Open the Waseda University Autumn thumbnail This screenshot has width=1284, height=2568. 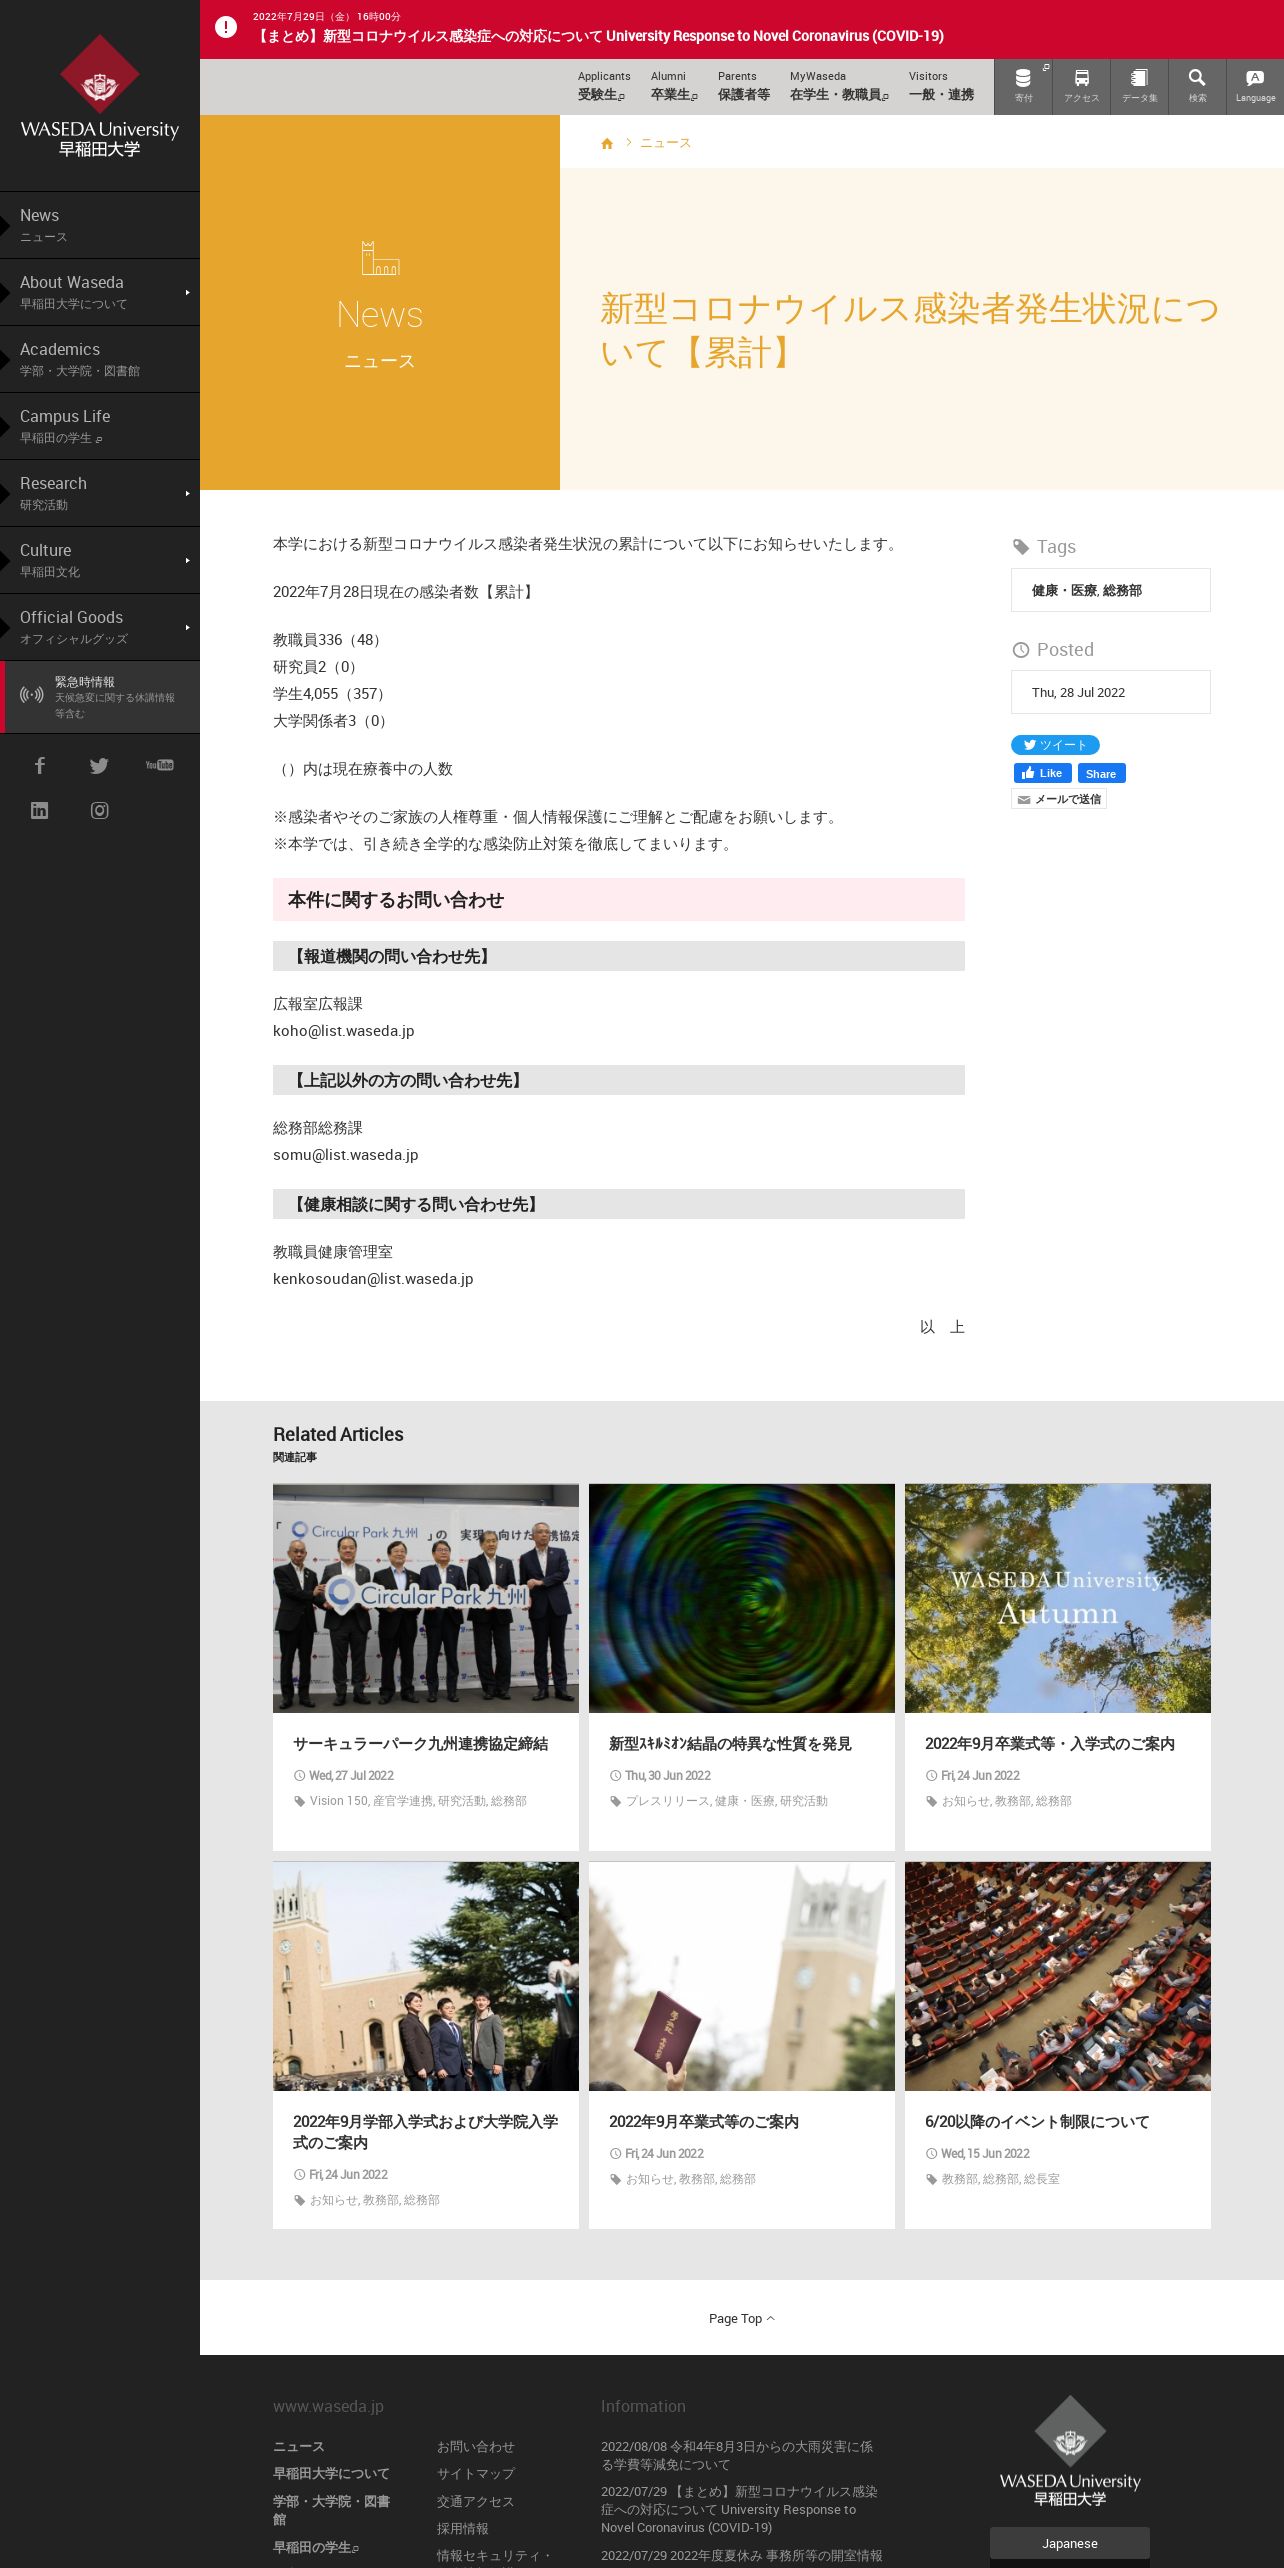(x=1058, y=1598)
